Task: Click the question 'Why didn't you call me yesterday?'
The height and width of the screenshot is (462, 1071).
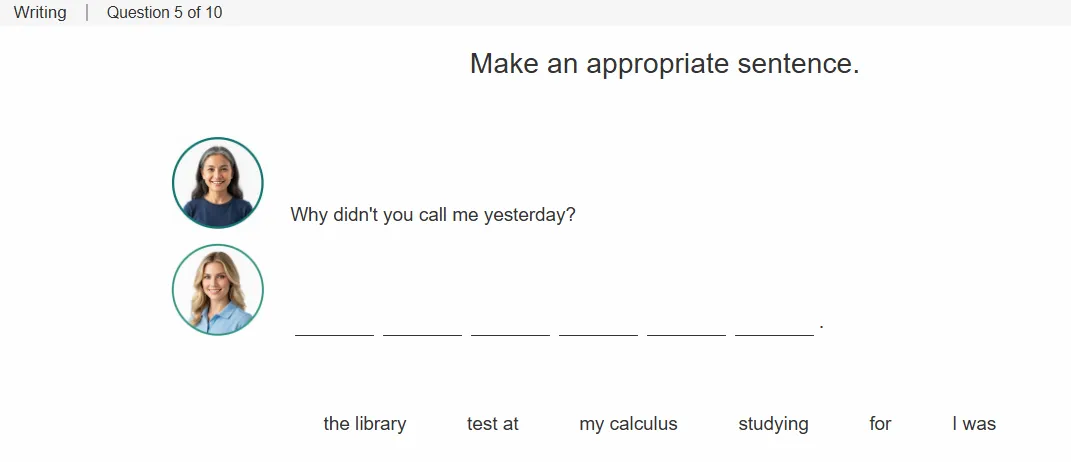Action: (433, 215)
